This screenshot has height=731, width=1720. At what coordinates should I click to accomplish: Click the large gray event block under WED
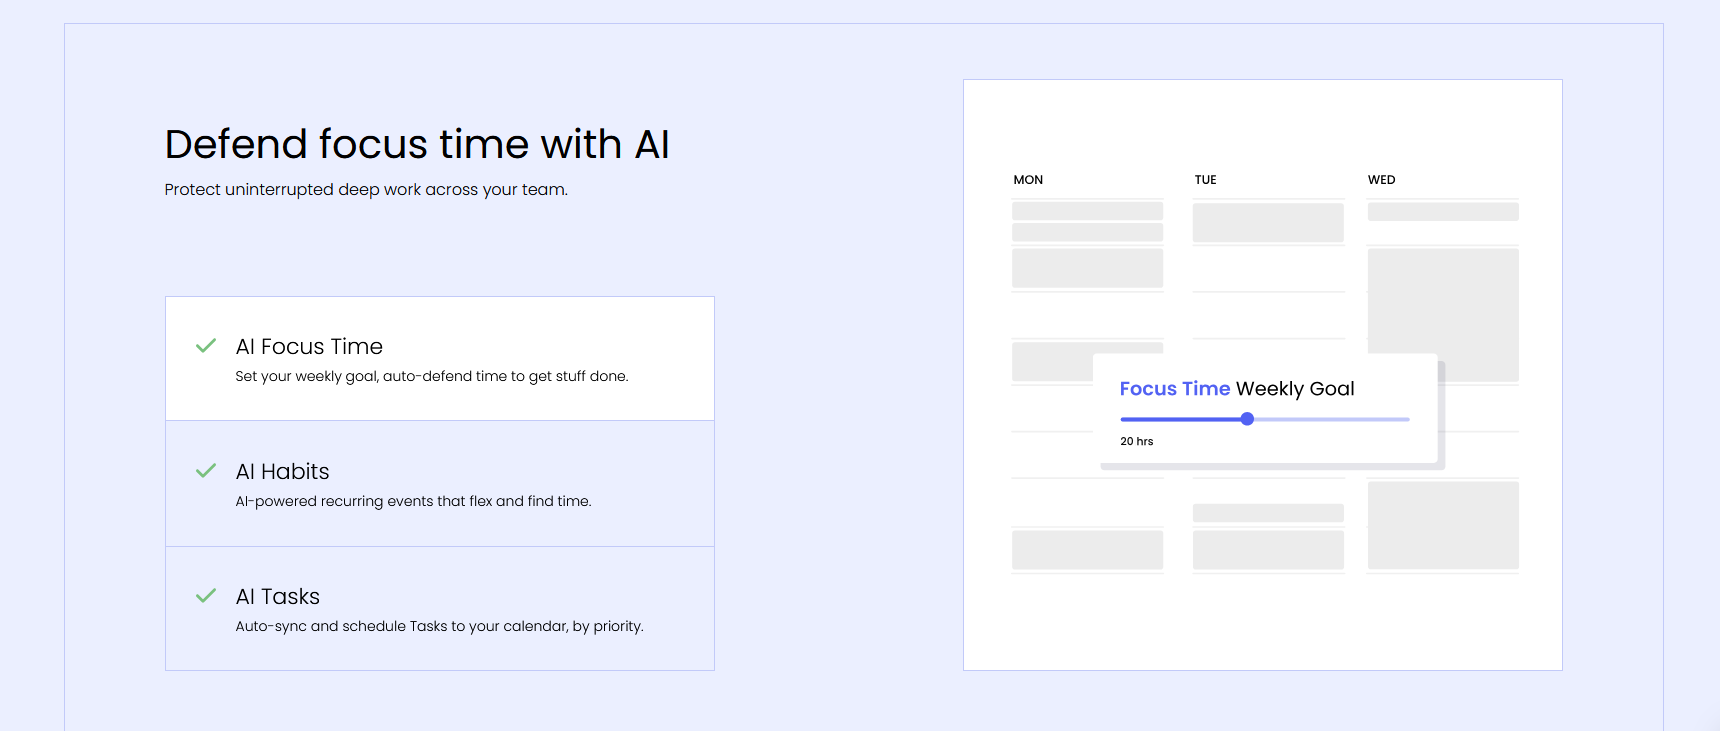[1443, 301]
